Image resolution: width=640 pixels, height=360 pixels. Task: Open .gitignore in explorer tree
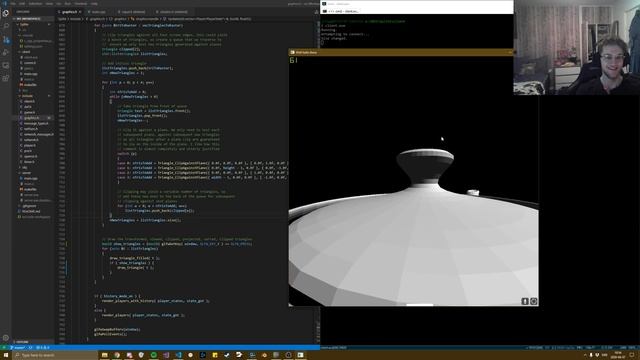pyautogui.click(x=29, y=206)
